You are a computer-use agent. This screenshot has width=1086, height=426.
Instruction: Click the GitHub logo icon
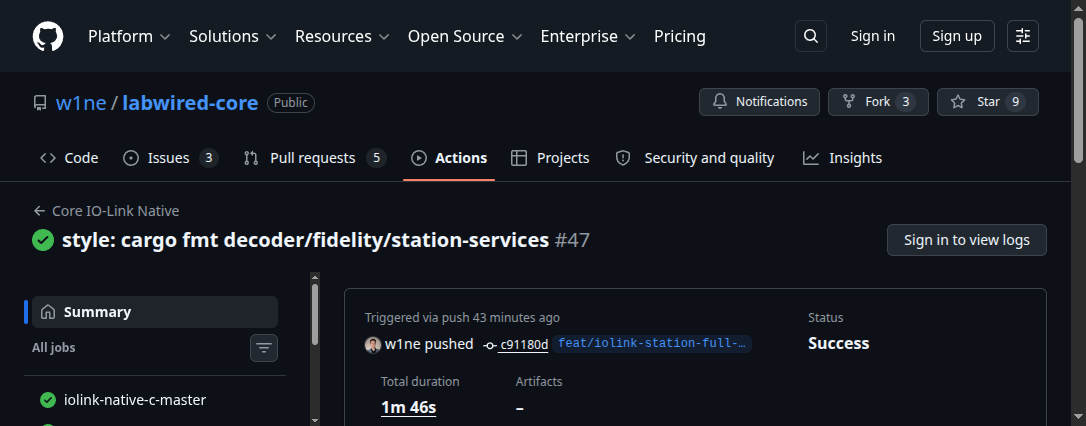48,36
